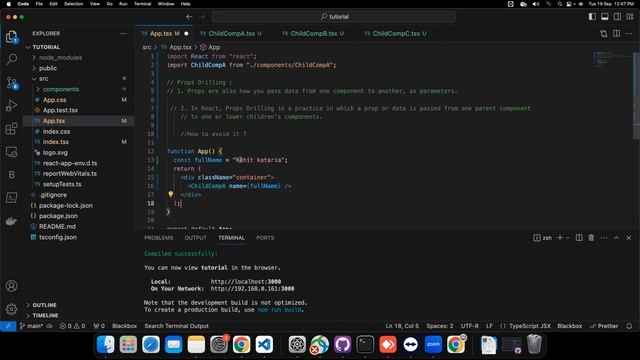Open the Selection menu in menu bar
Screen dimensions: 640x360
(73, 4)
